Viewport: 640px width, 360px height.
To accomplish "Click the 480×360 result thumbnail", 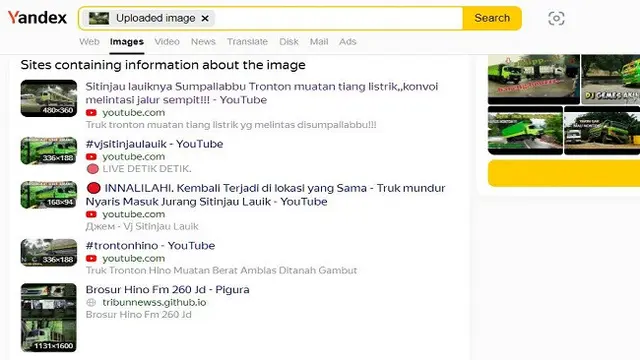I will (x=49, y=98).
